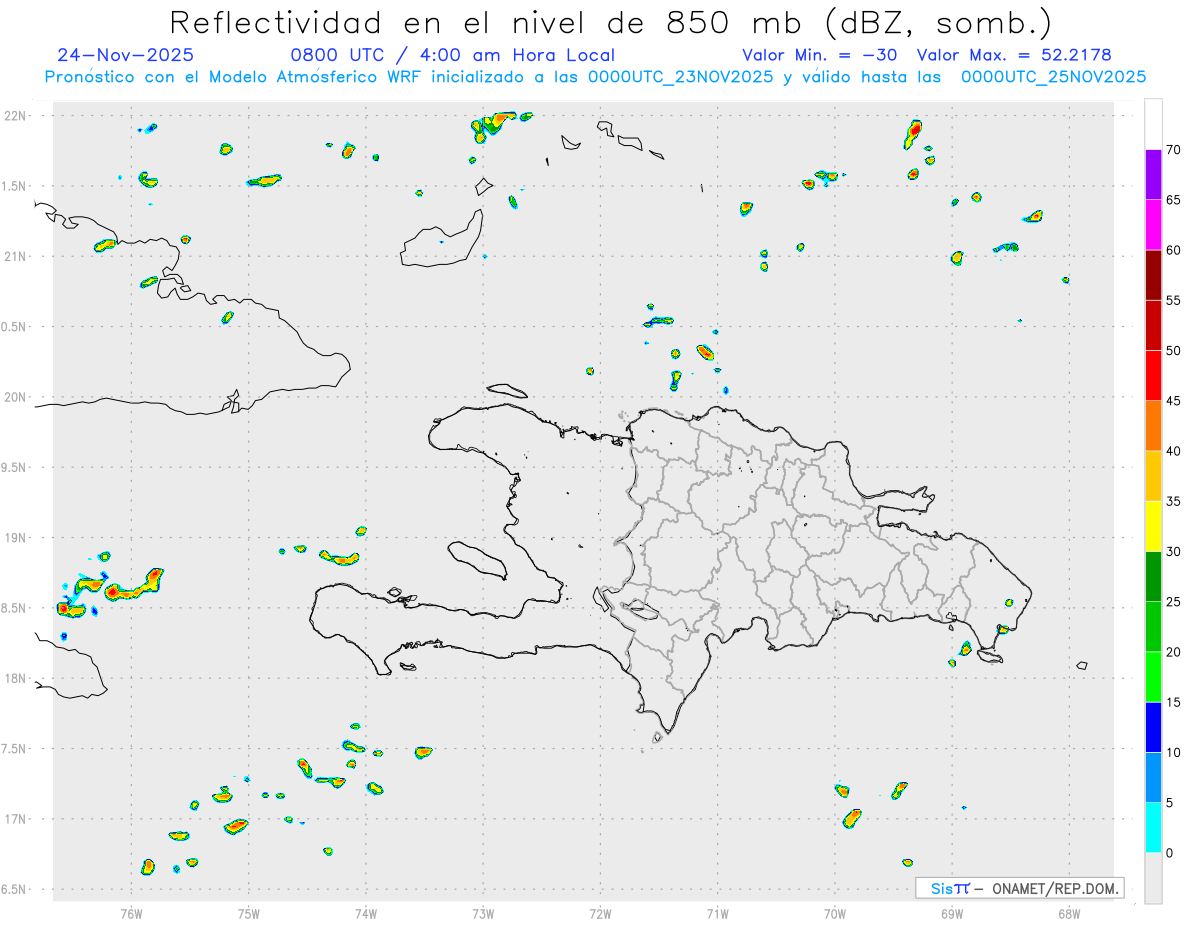
Task: Click the "20N" latitude label
Action: pos(17,397)
